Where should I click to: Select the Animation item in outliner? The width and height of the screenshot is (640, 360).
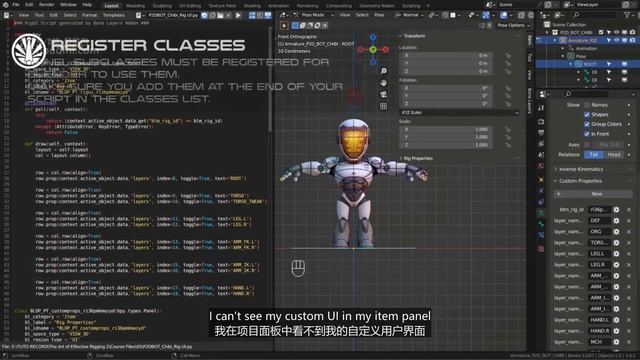(x=587, y=48)
